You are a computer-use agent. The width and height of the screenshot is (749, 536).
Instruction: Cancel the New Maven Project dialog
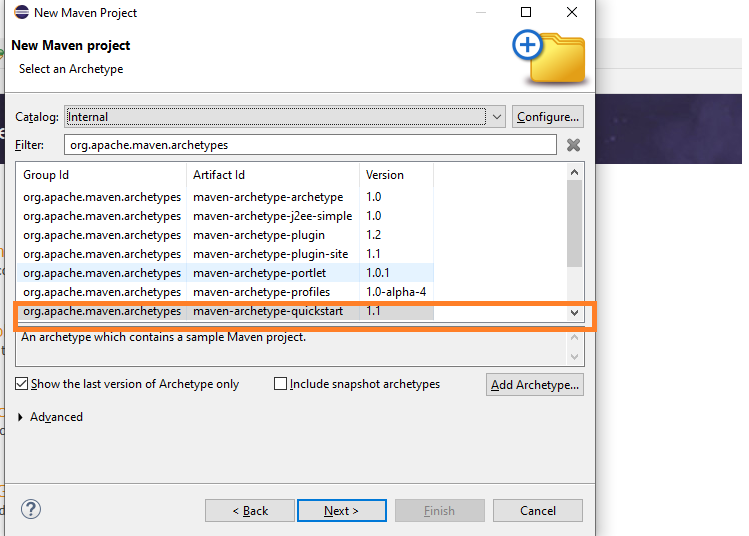[x=537, y=511]
